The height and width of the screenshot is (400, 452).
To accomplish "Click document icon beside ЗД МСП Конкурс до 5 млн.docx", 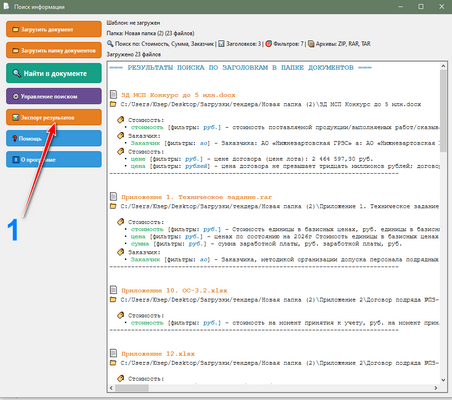I will (x=113, y=94).
